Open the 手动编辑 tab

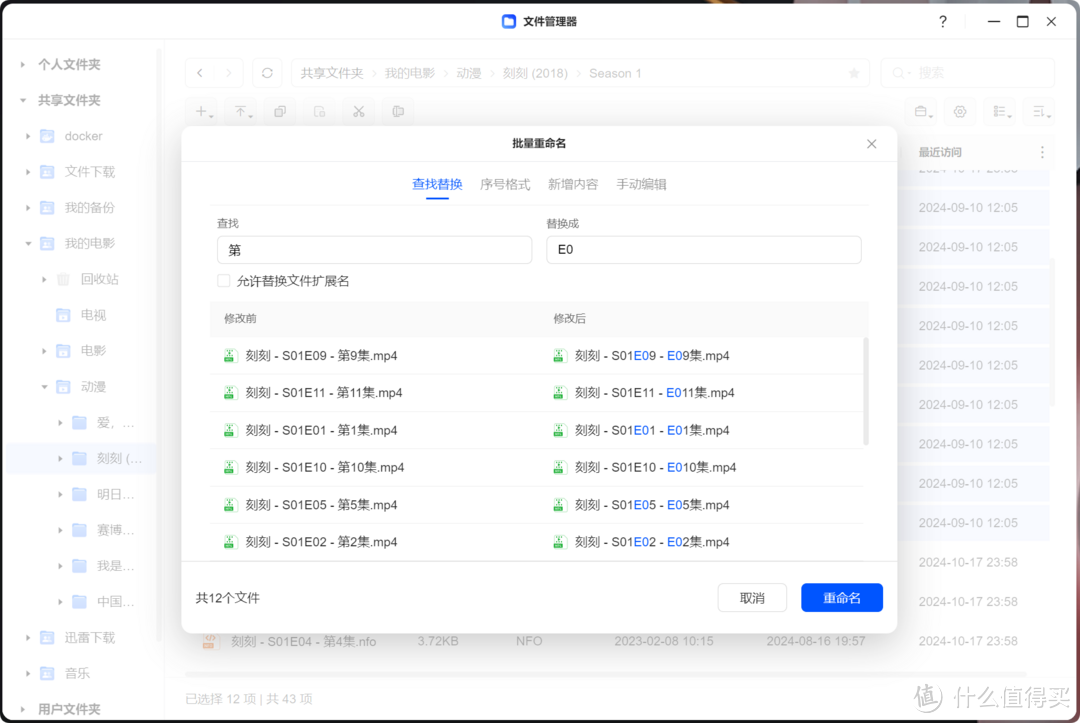click(x=641, y=183)
